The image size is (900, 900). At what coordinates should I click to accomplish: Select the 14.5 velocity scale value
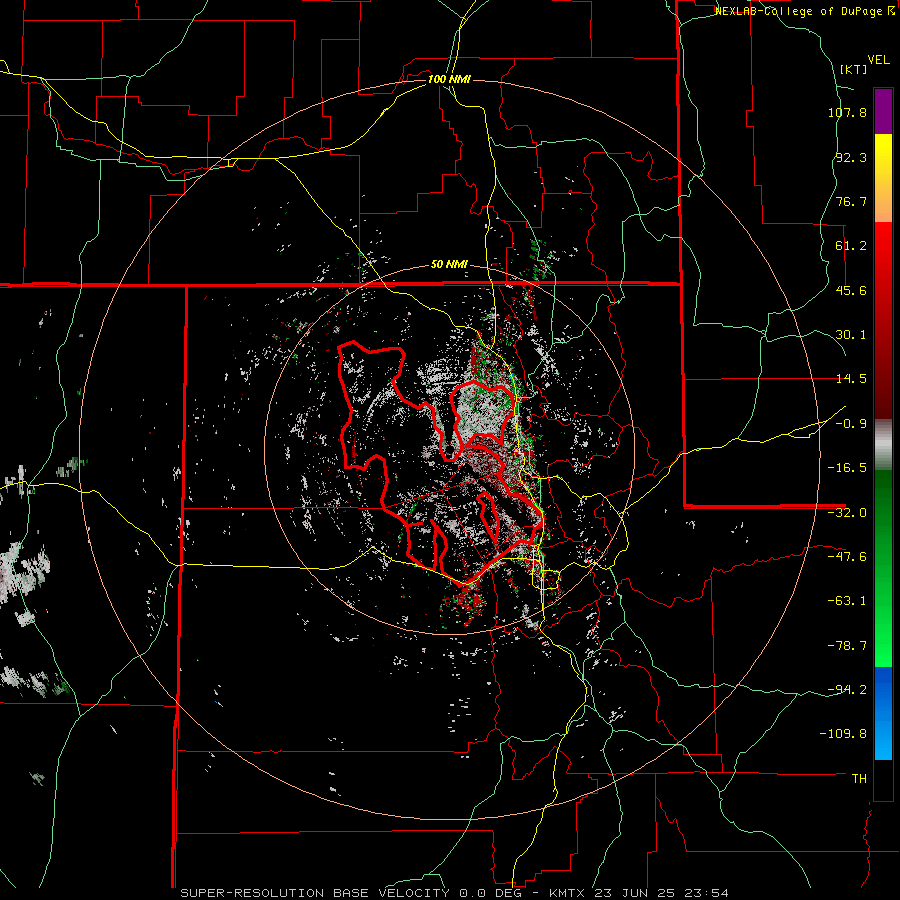pyautogui.click(x=851, y=379)
